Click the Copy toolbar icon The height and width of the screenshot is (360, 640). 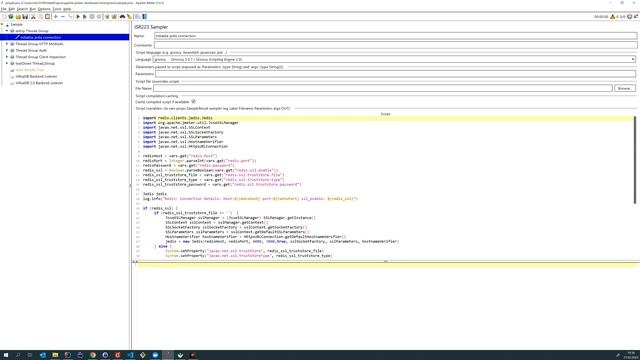tap(40, 17)
